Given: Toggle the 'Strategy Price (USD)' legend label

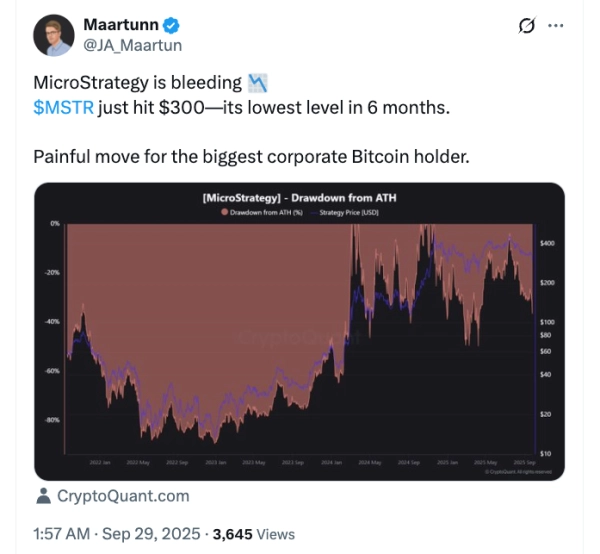Looking at the screenshot, I should point(346,214).
